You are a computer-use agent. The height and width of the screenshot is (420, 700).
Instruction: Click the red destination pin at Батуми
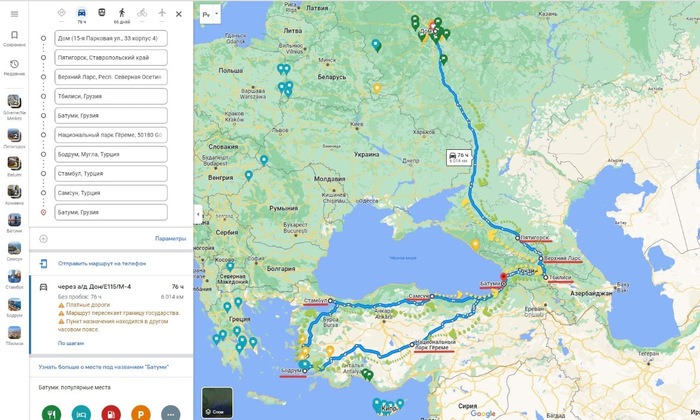[x=503, y=278]
